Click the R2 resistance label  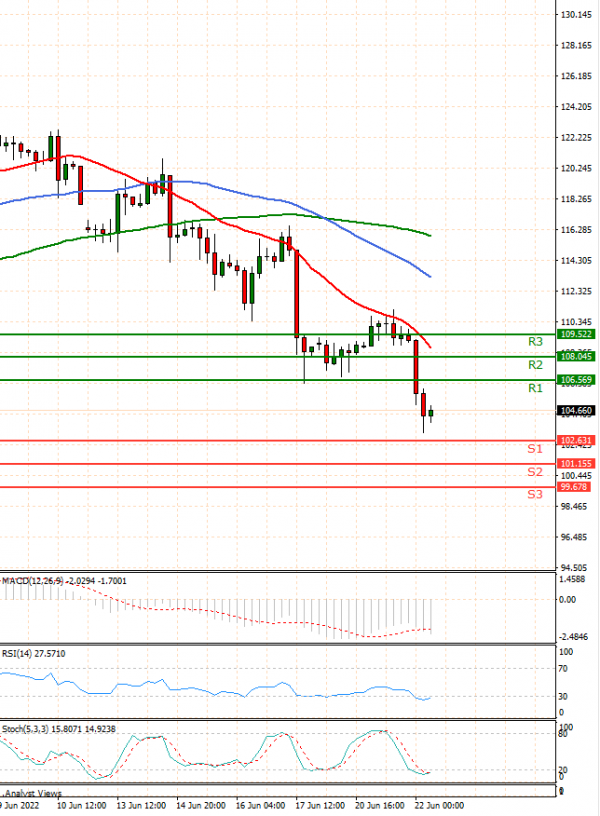[535, 365]
